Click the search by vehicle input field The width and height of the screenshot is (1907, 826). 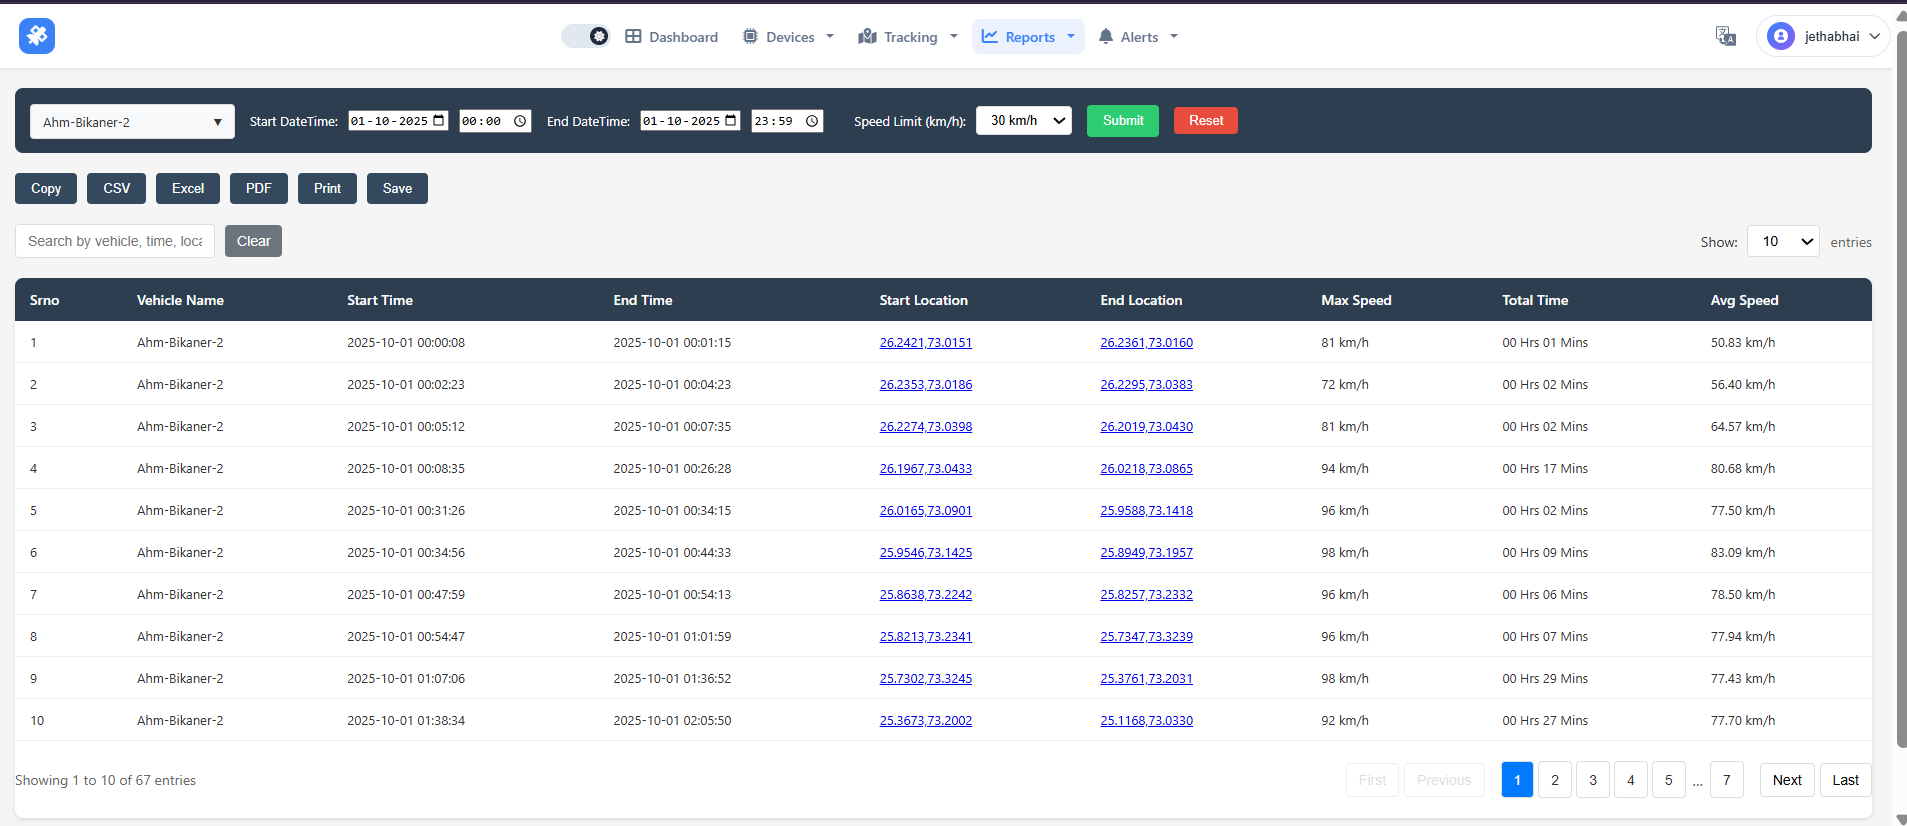115,241
